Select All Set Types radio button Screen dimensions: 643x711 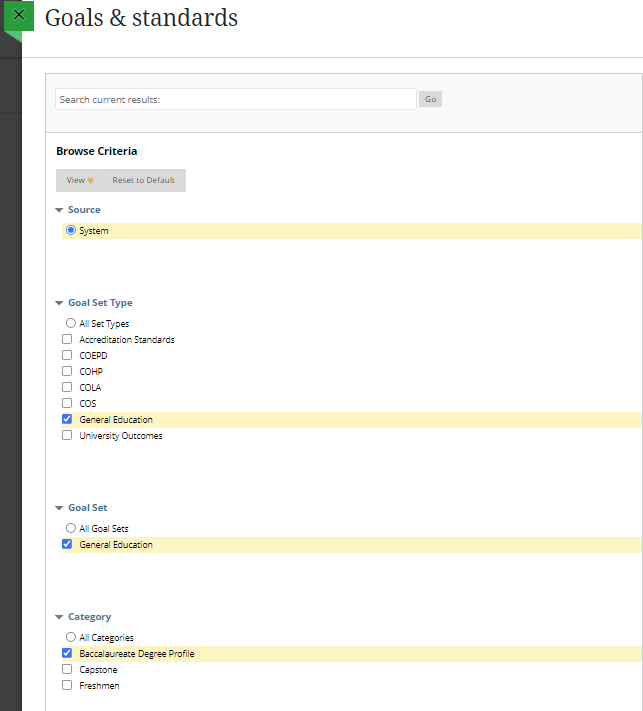click(71, 323)
